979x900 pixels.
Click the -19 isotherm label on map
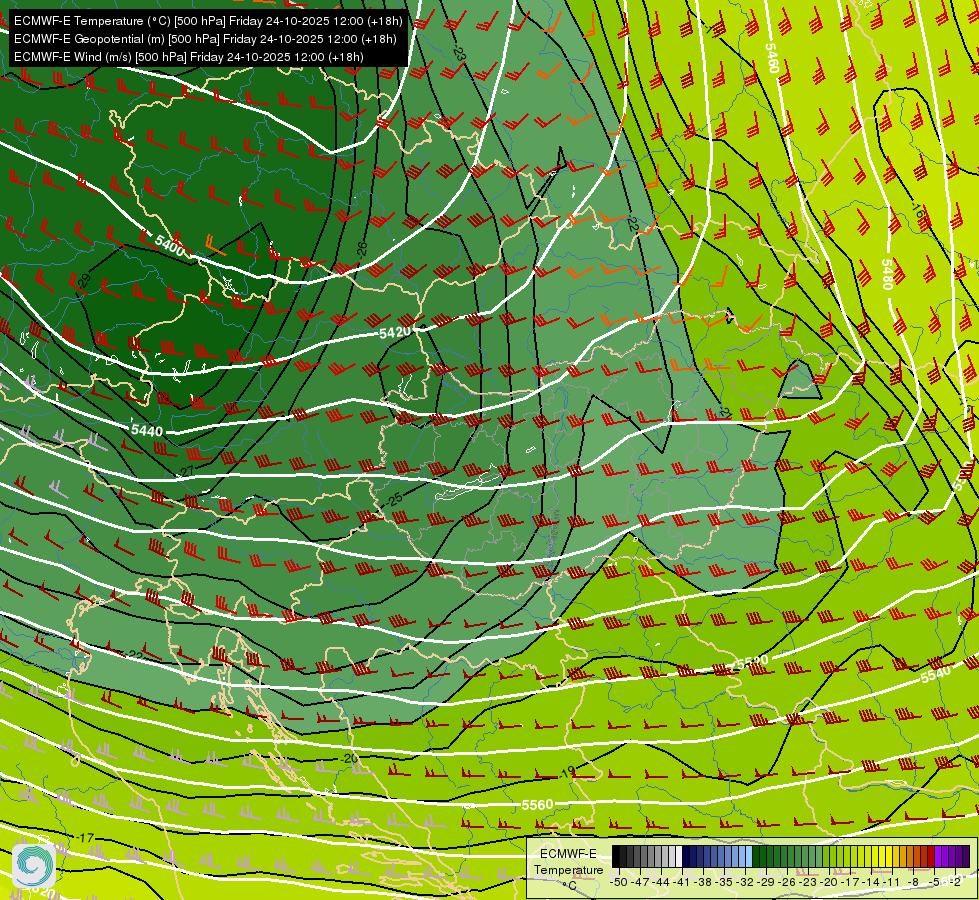[566, 774]
